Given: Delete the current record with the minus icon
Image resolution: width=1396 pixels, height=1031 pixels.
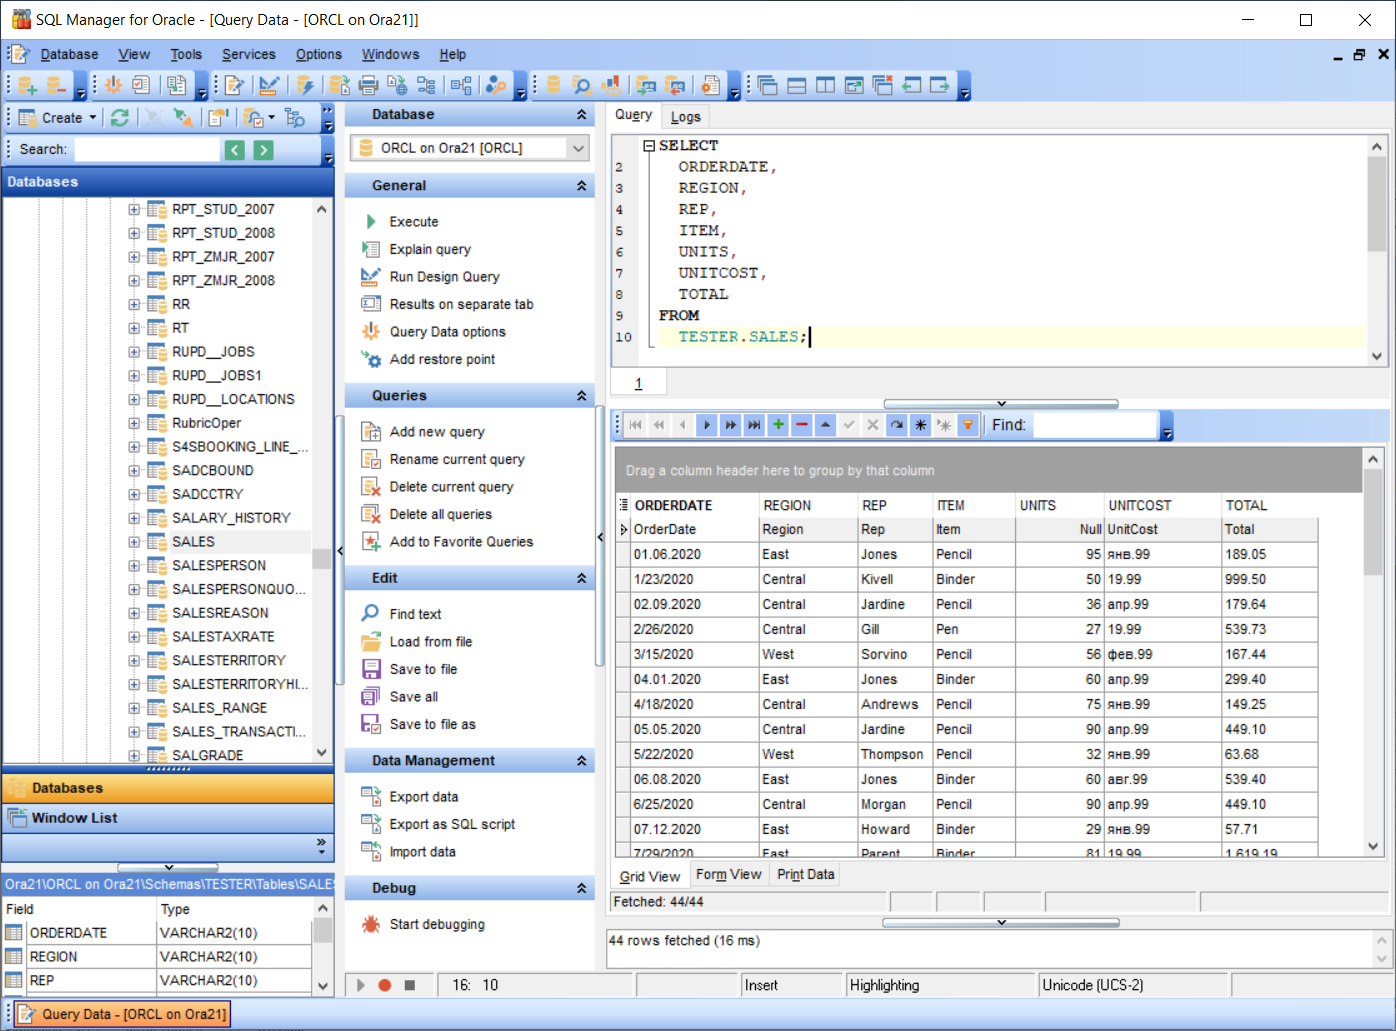Looking at the screenshot, I should 801,425.
